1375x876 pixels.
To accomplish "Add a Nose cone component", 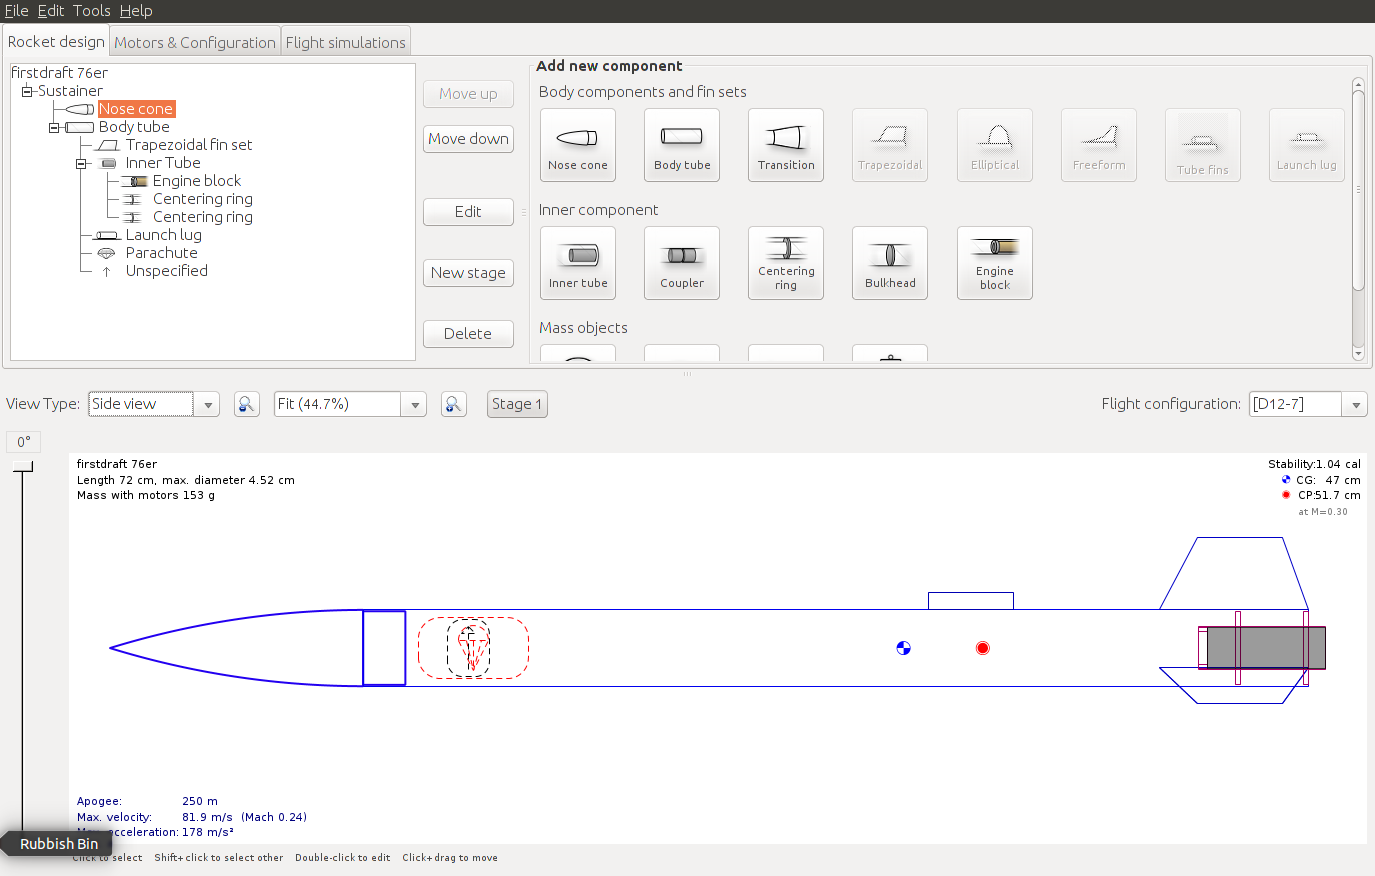I will click(577, 145).
